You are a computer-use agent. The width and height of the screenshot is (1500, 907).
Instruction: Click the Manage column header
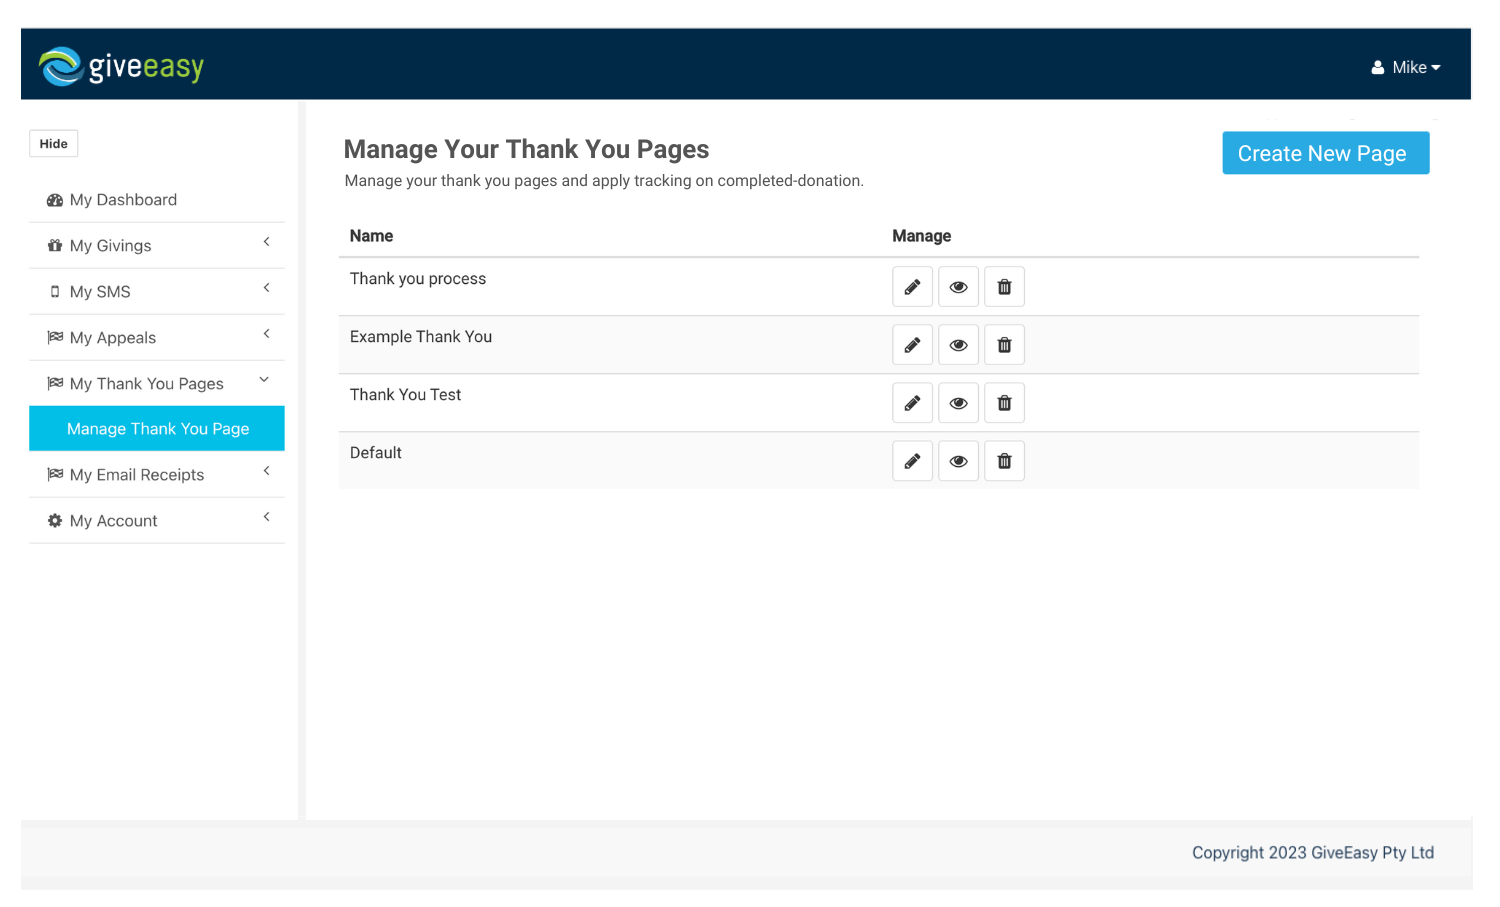click(921, 236)
